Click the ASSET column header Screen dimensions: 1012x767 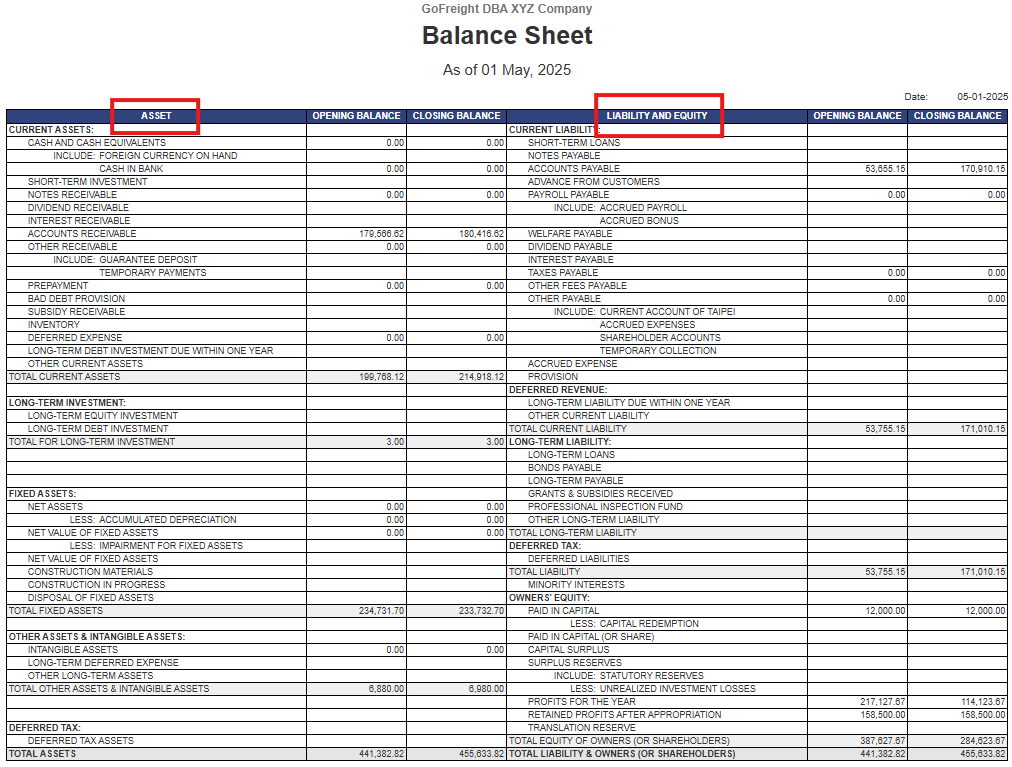pyautogui.click(x=156, y=116)
